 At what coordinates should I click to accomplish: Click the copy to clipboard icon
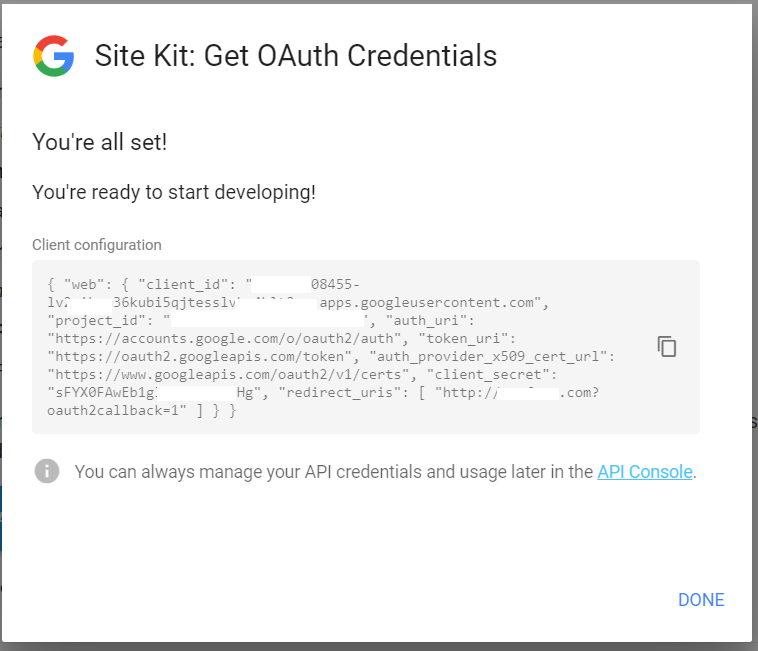coord(667,346)
